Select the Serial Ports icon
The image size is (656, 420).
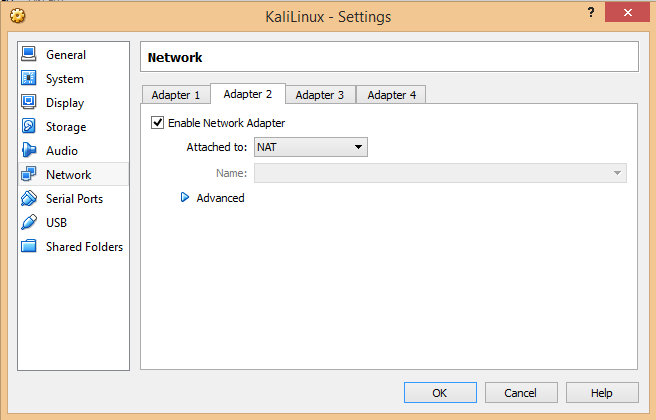[x=28, y=198]
